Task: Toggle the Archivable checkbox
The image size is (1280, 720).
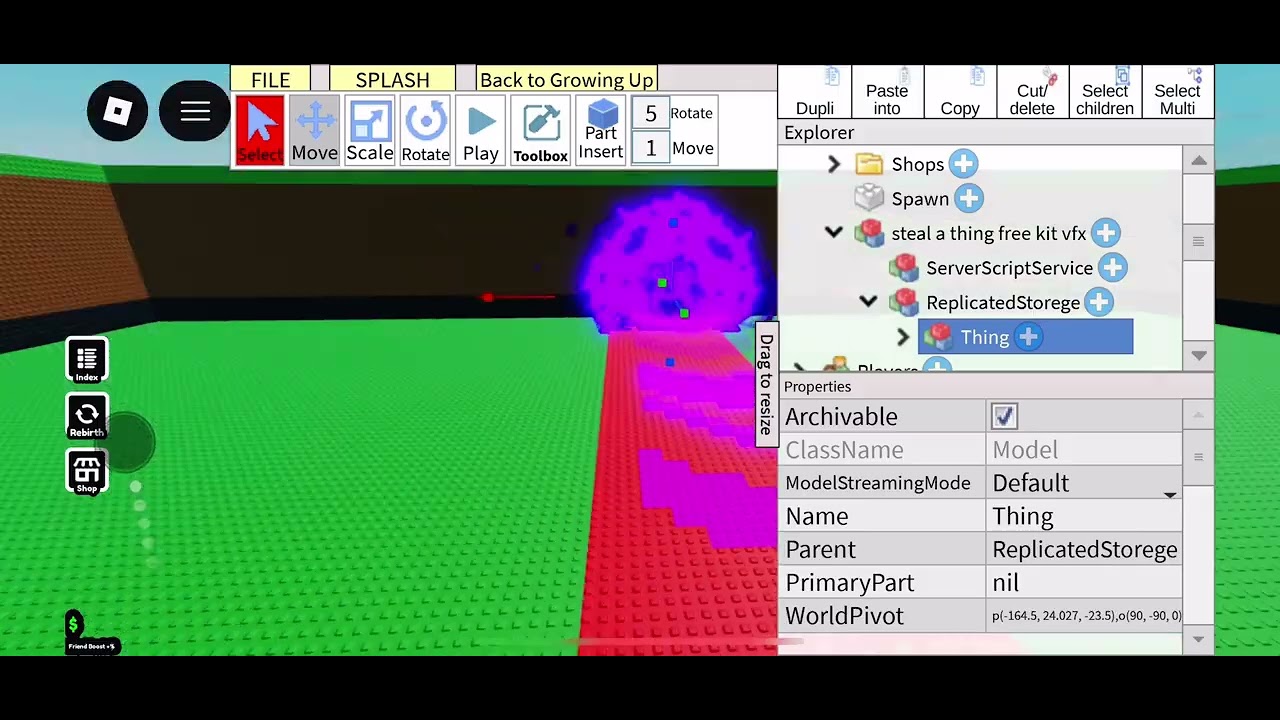Action: tap(1004, 416)
